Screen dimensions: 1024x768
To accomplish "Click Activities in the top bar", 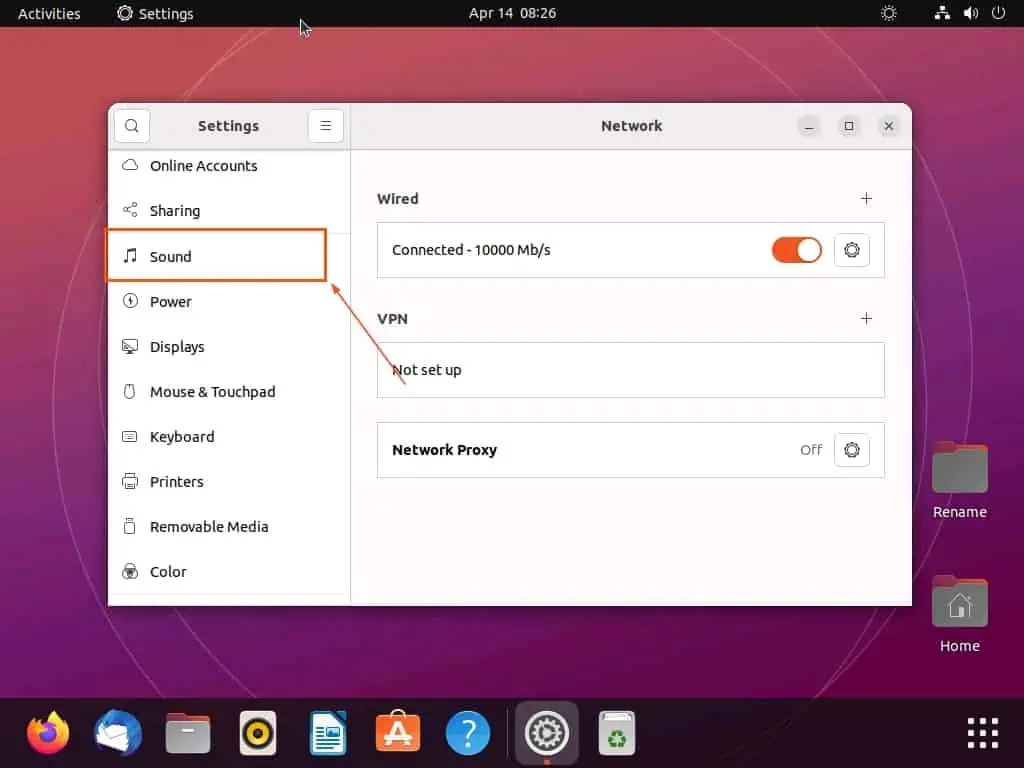I will 47,13.
